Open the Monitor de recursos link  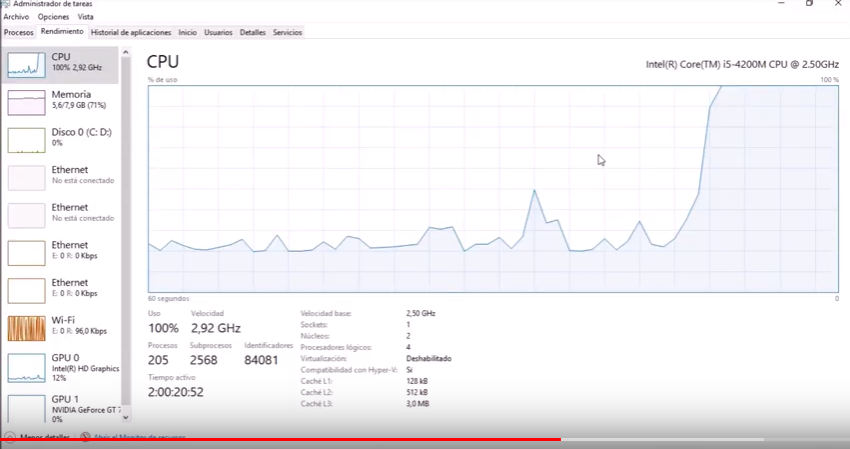click(x=140, y=437)
